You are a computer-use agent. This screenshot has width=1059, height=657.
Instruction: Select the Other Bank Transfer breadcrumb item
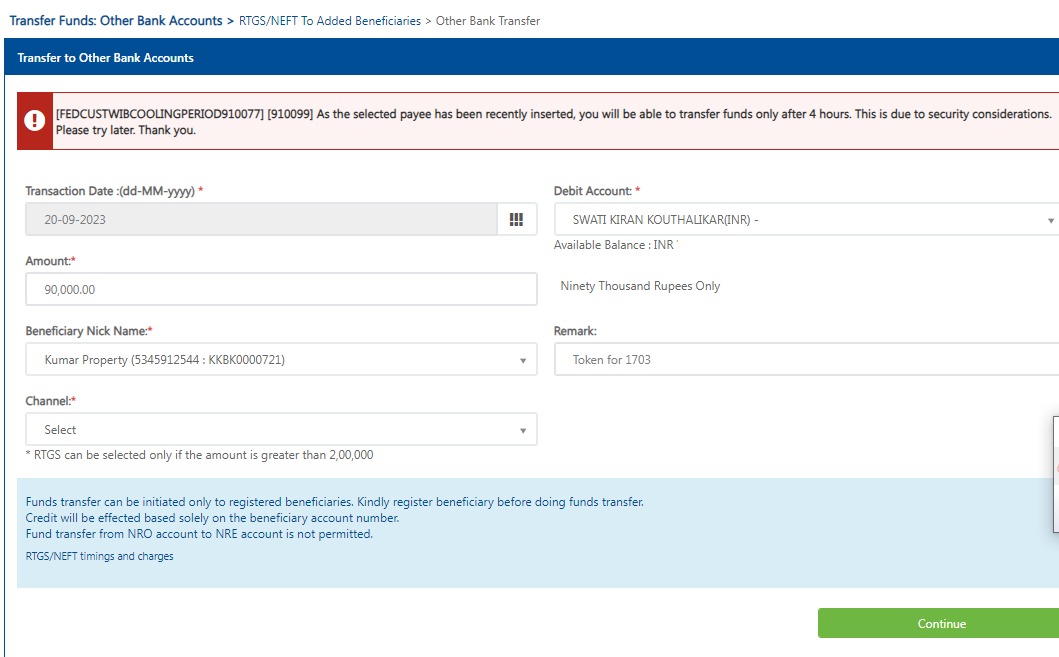pos(488,20)
